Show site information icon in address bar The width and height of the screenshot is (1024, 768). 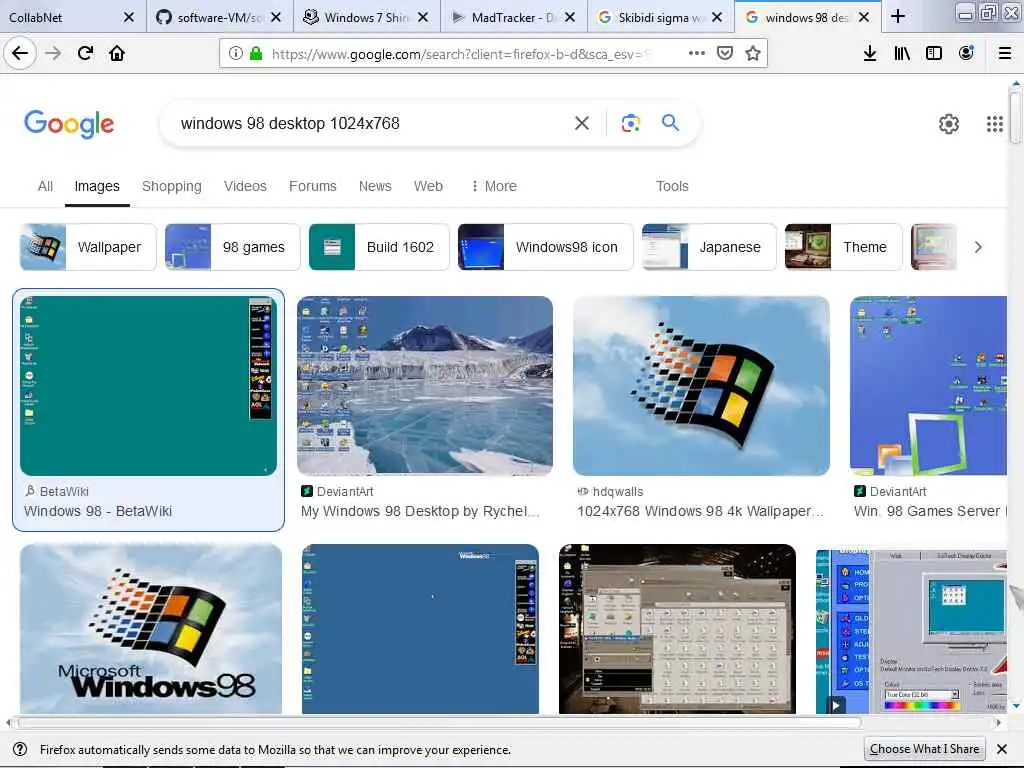point(236,54)
